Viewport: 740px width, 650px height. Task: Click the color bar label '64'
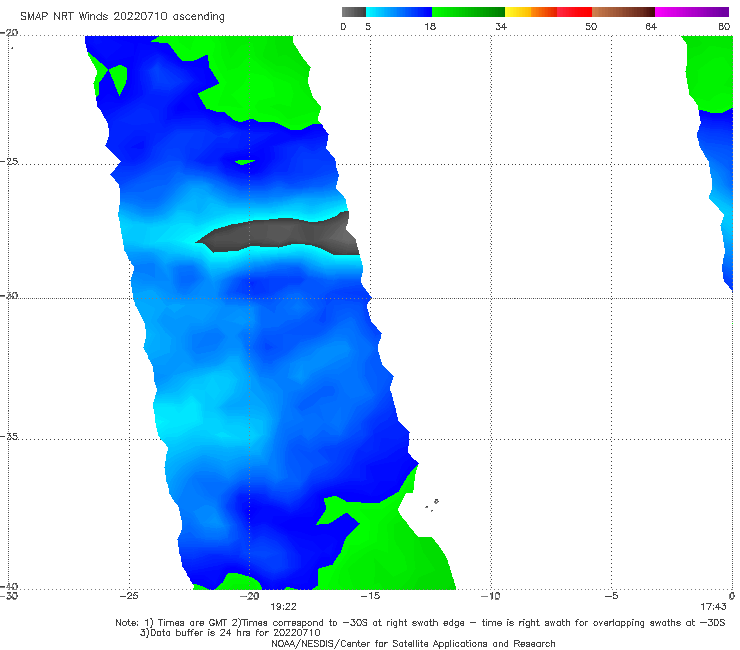tap(651, 26)
